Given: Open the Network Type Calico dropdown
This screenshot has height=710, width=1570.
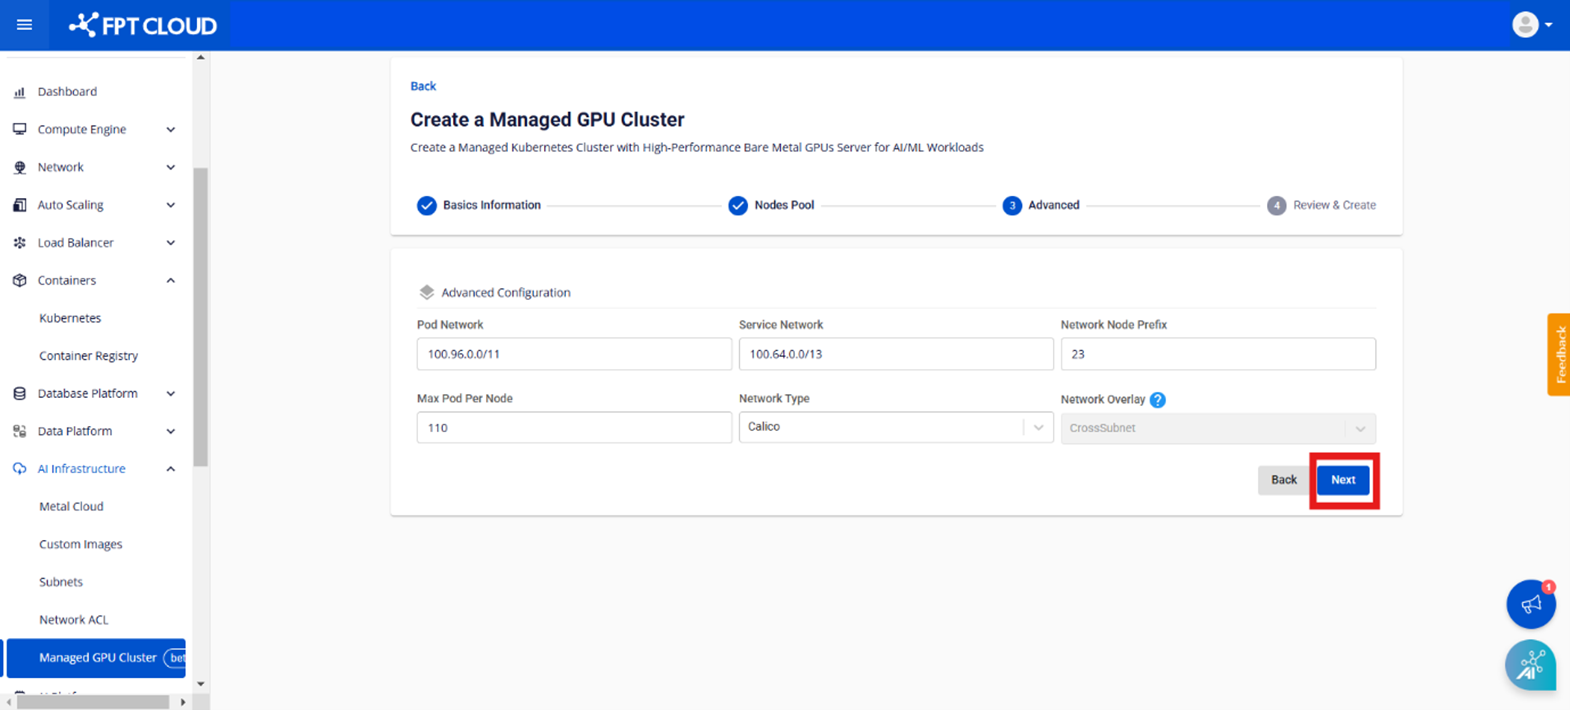Looking at the screenshot, I should click(894, 427).
